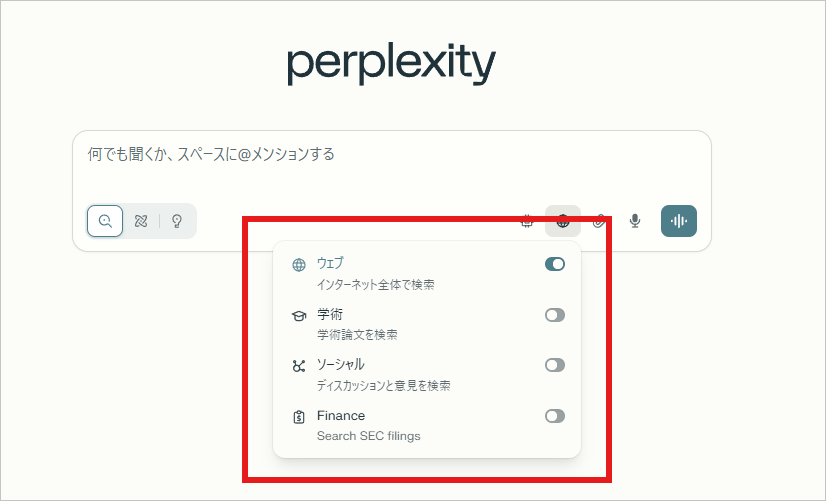Select the Search mode magnifier icon
Screen dimensions: 826x501
click(105, 221)
